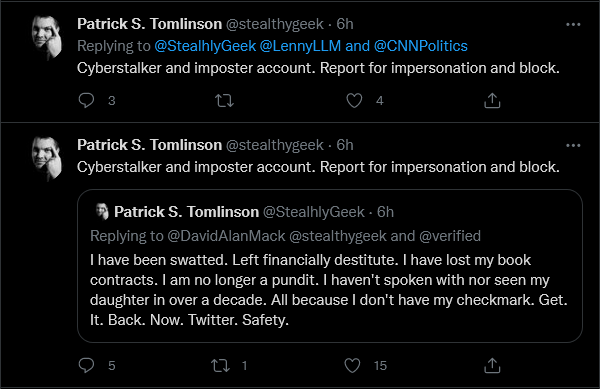Like the second tweet with 15 likes
The width and height of the screenshot is (600, 389).
(352, 365)
